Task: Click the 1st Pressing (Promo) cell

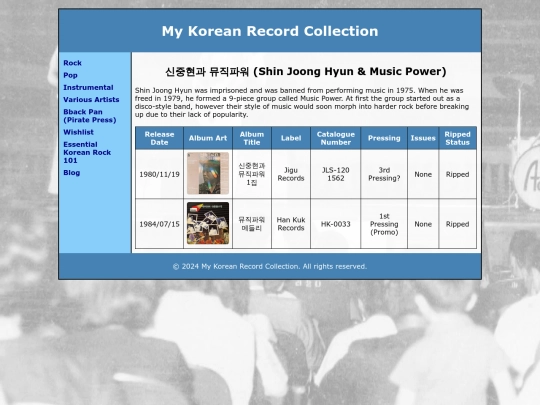Action: [x=384, y=224]
